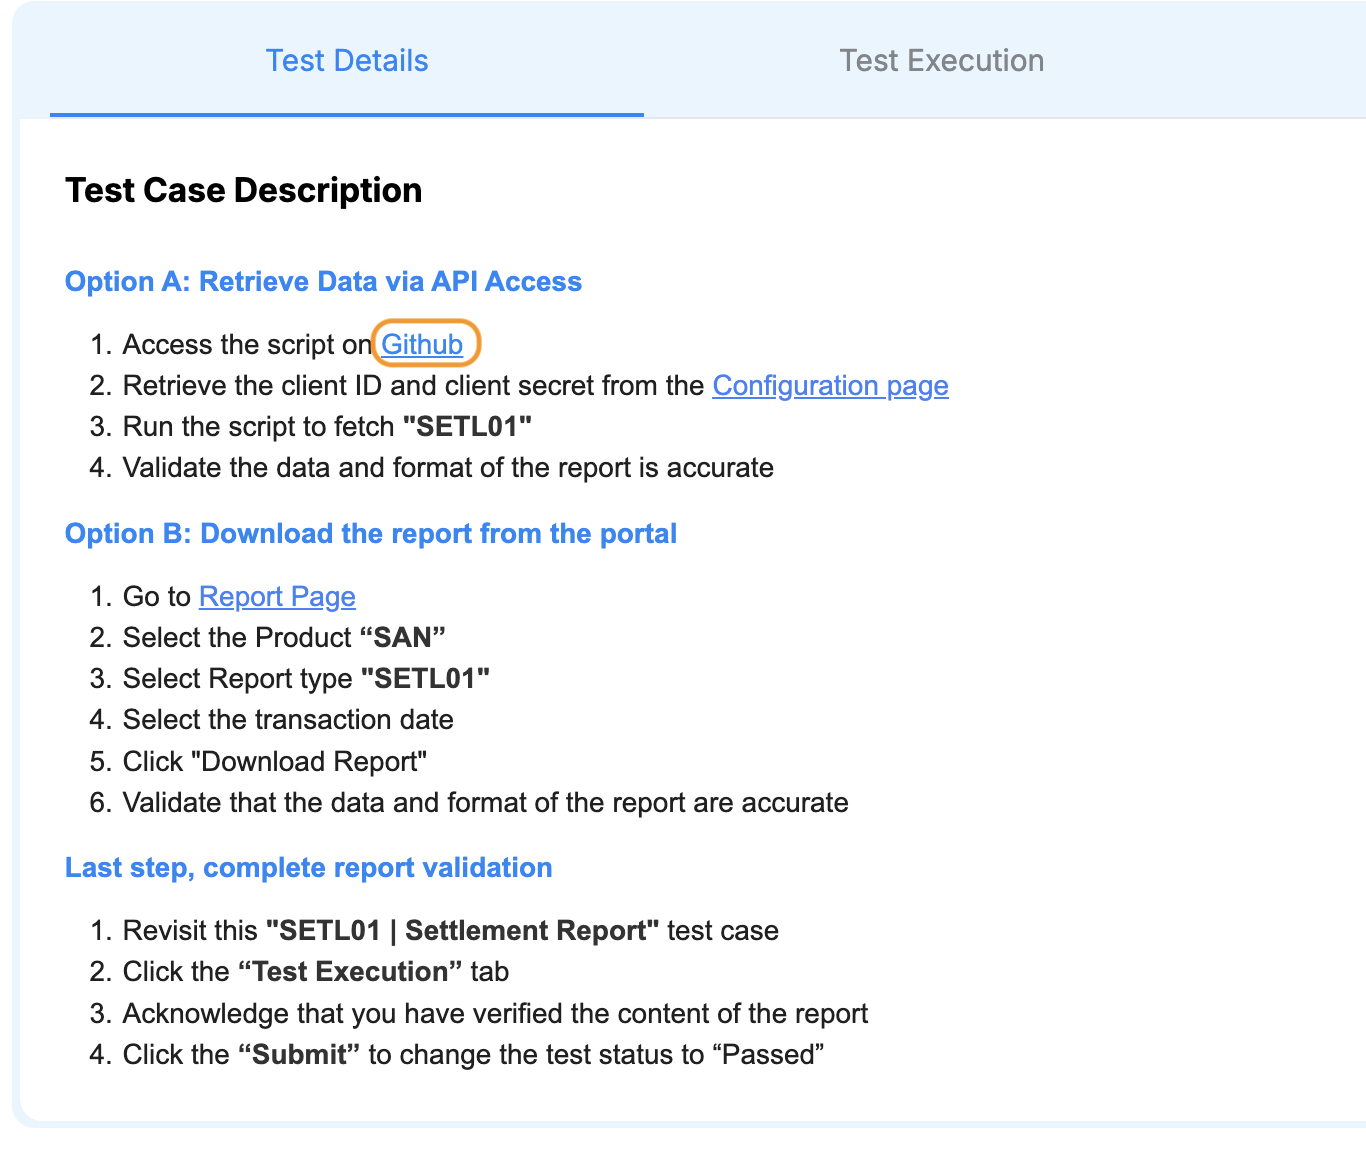Switch to the Test Execution tab
The height and width of the screenshot is (1150, 1366).
941,60
